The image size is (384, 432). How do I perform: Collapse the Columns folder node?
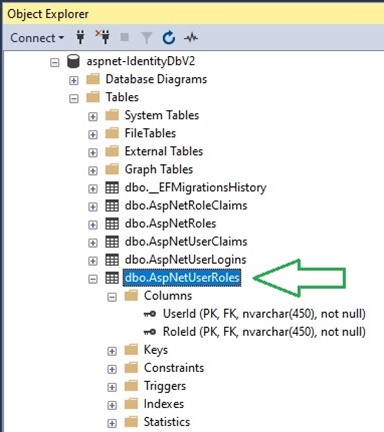[112, 297]
